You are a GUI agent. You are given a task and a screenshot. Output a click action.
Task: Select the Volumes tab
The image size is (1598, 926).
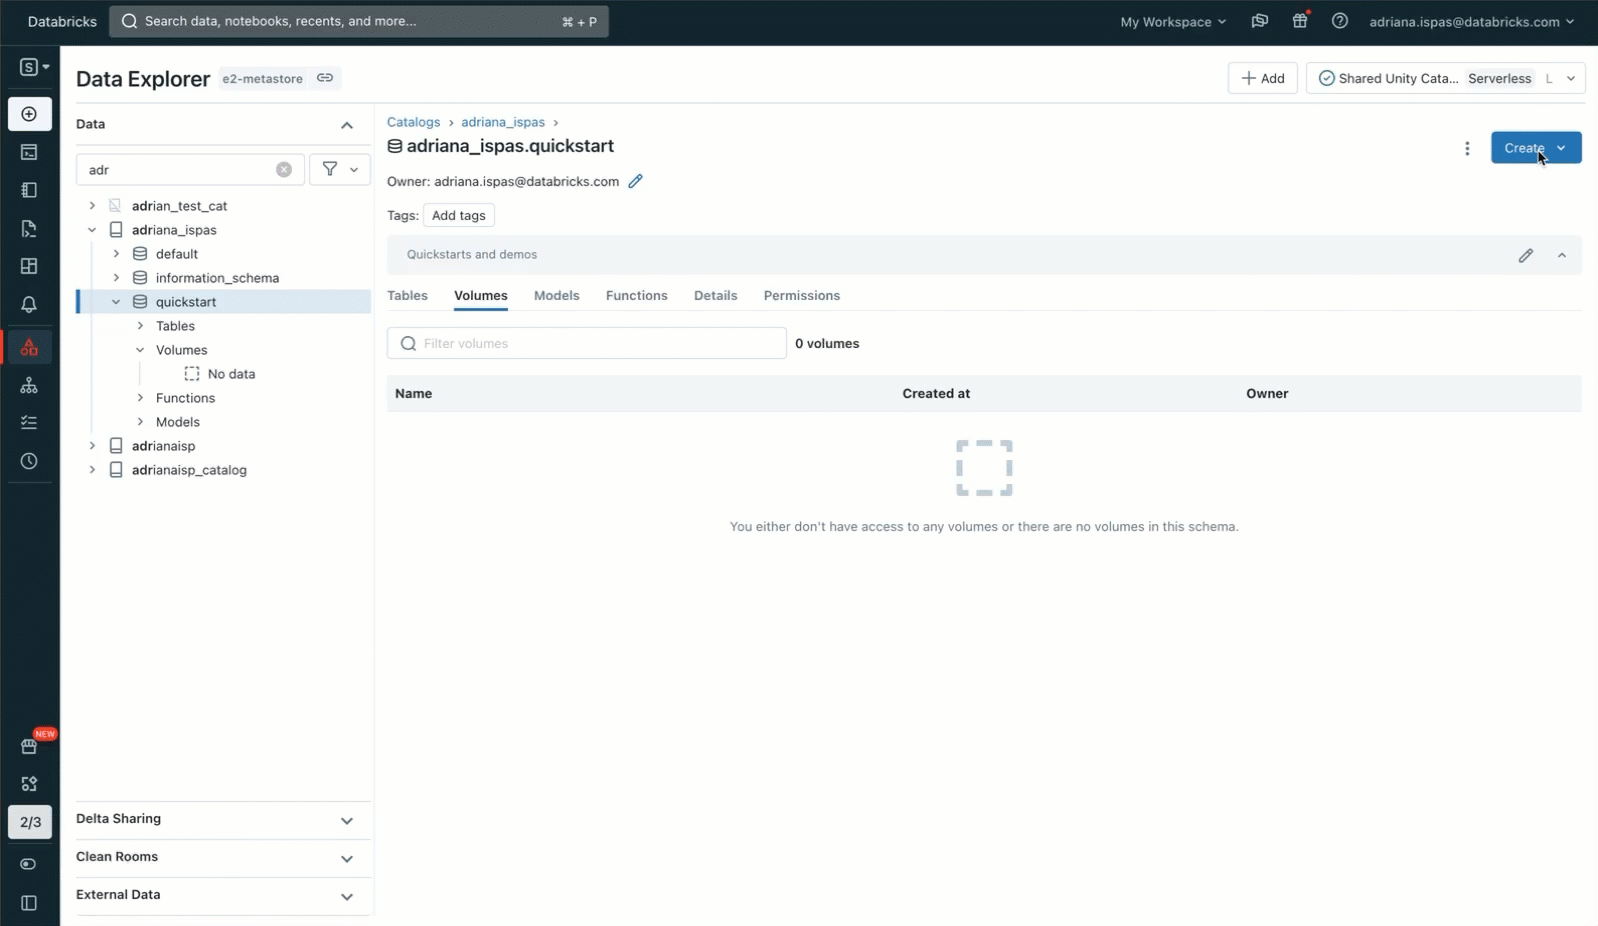click(481, 296)
